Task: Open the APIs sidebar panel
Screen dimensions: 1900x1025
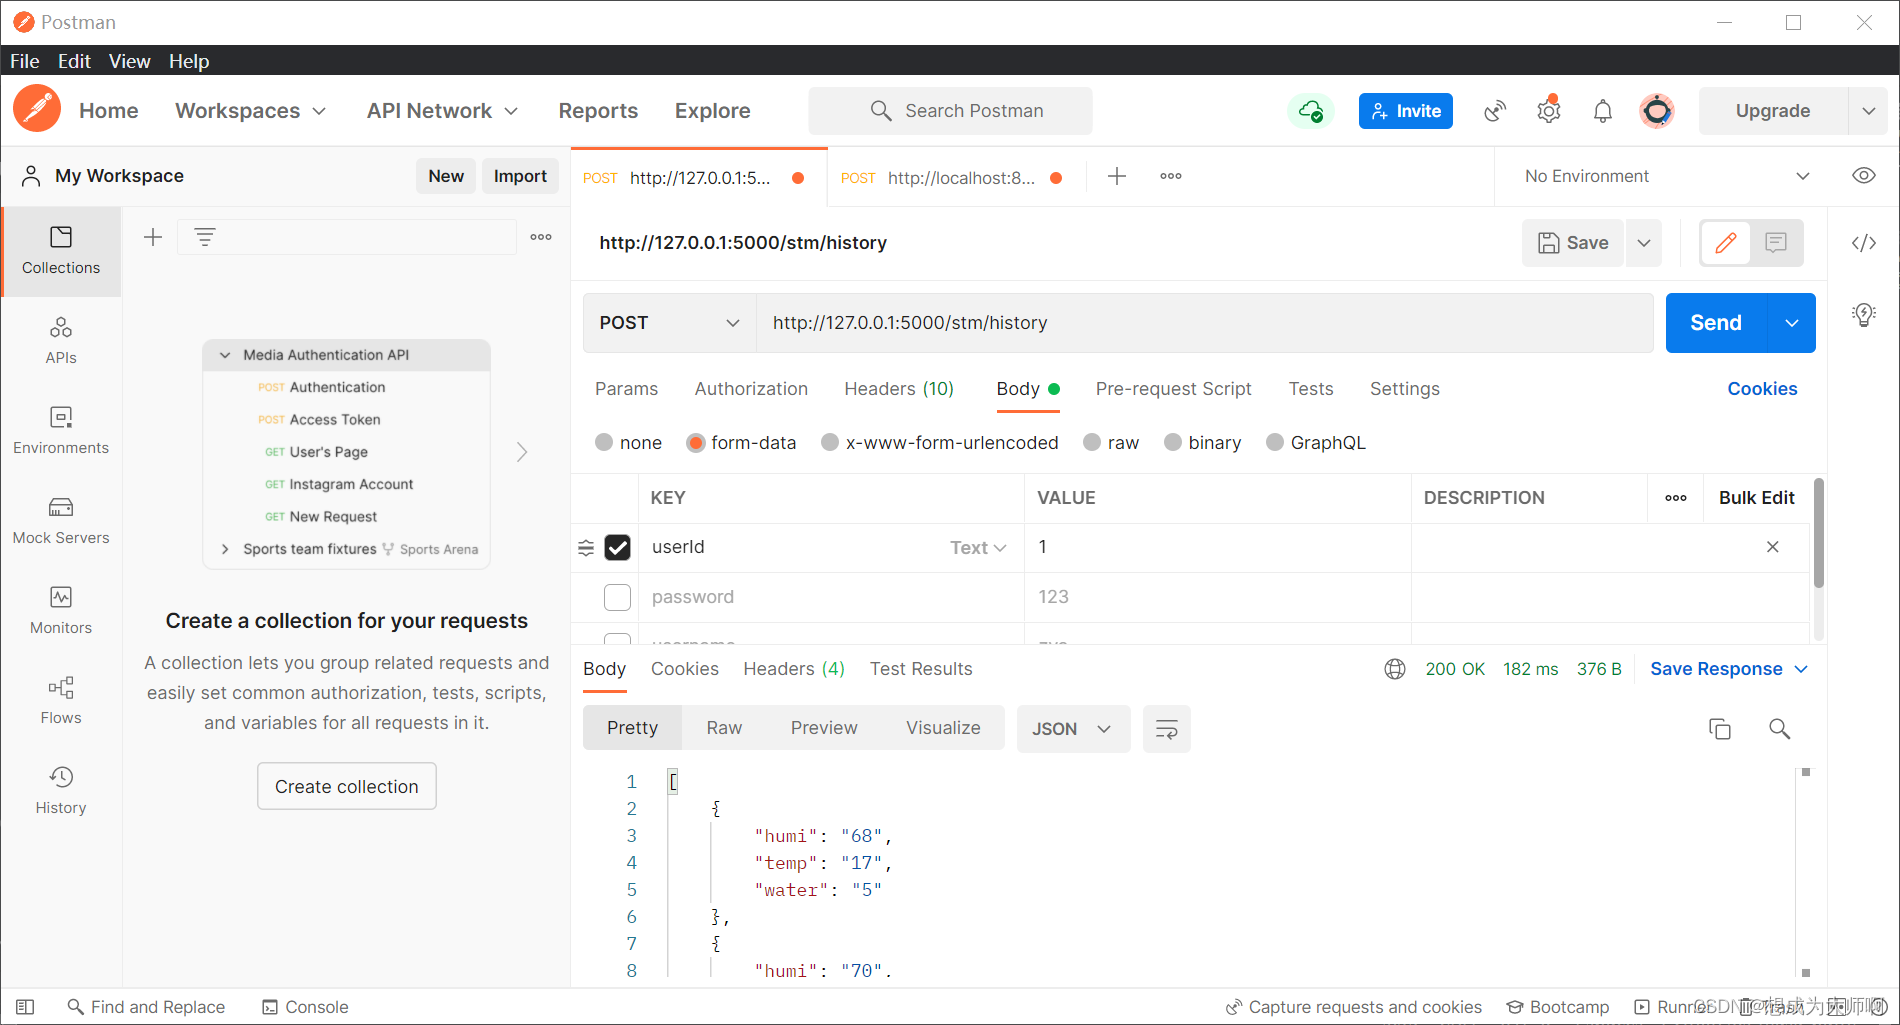Action: coord(61,341)
